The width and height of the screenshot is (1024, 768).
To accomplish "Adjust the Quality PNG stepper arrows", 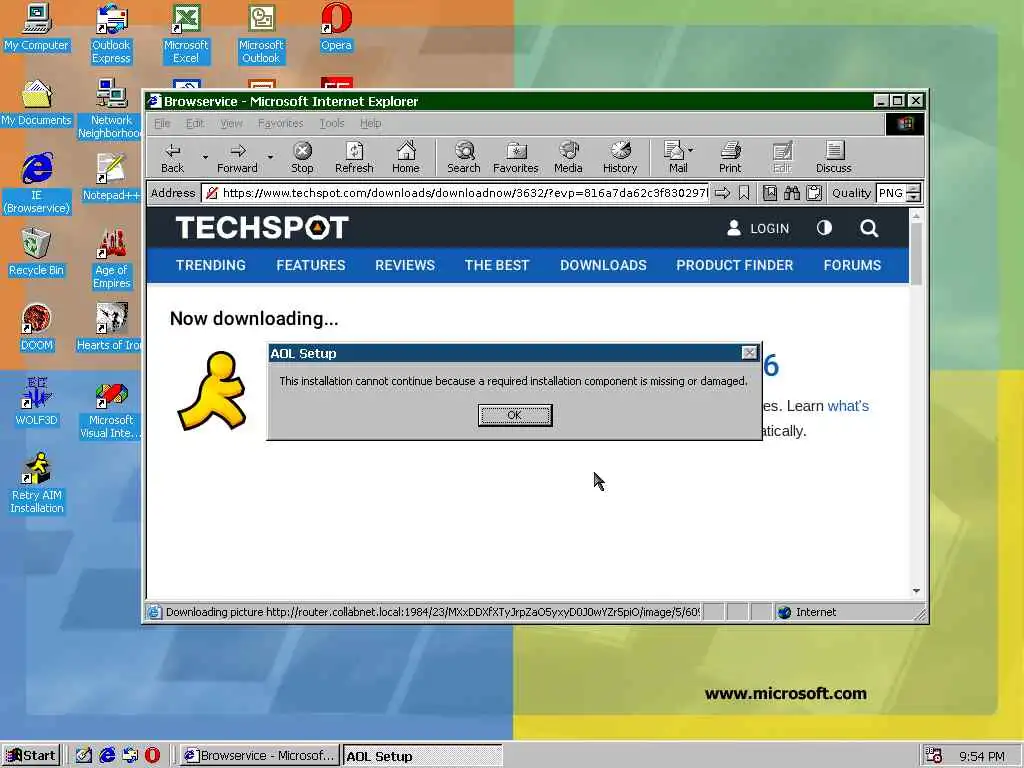I will 914,193.
